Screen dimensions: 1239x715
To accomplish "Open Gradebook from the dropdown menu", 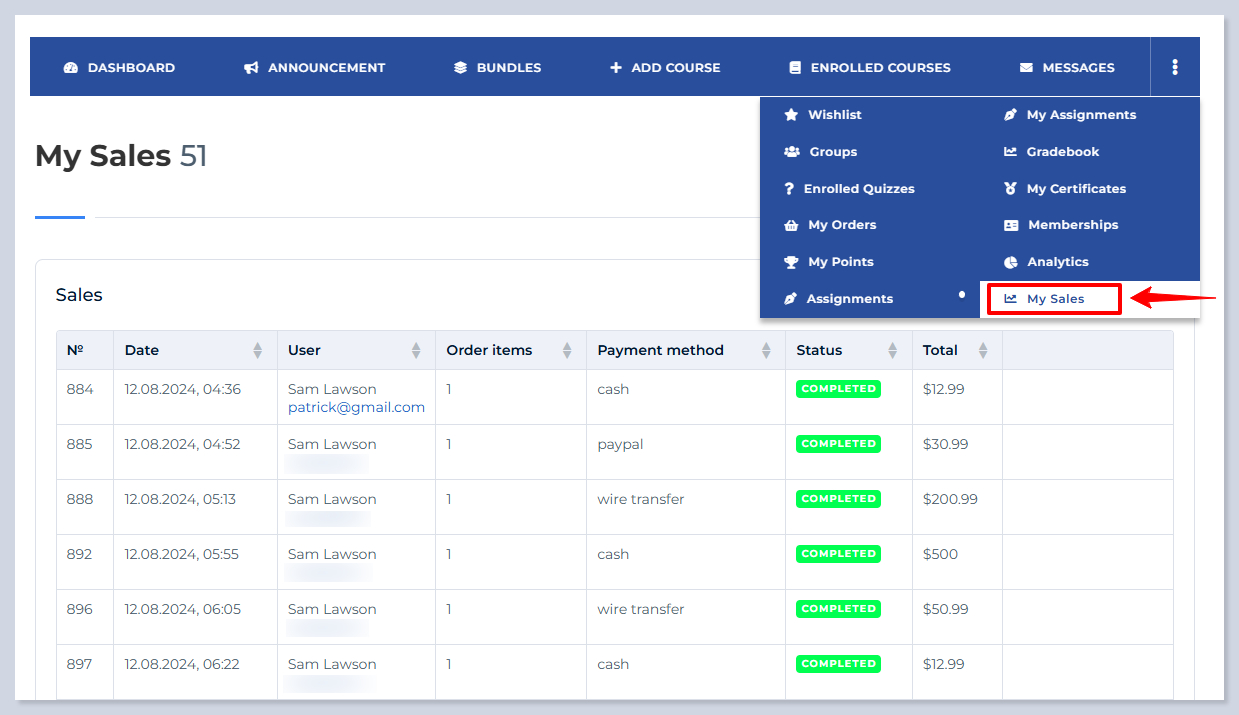I will [1062, 152].
